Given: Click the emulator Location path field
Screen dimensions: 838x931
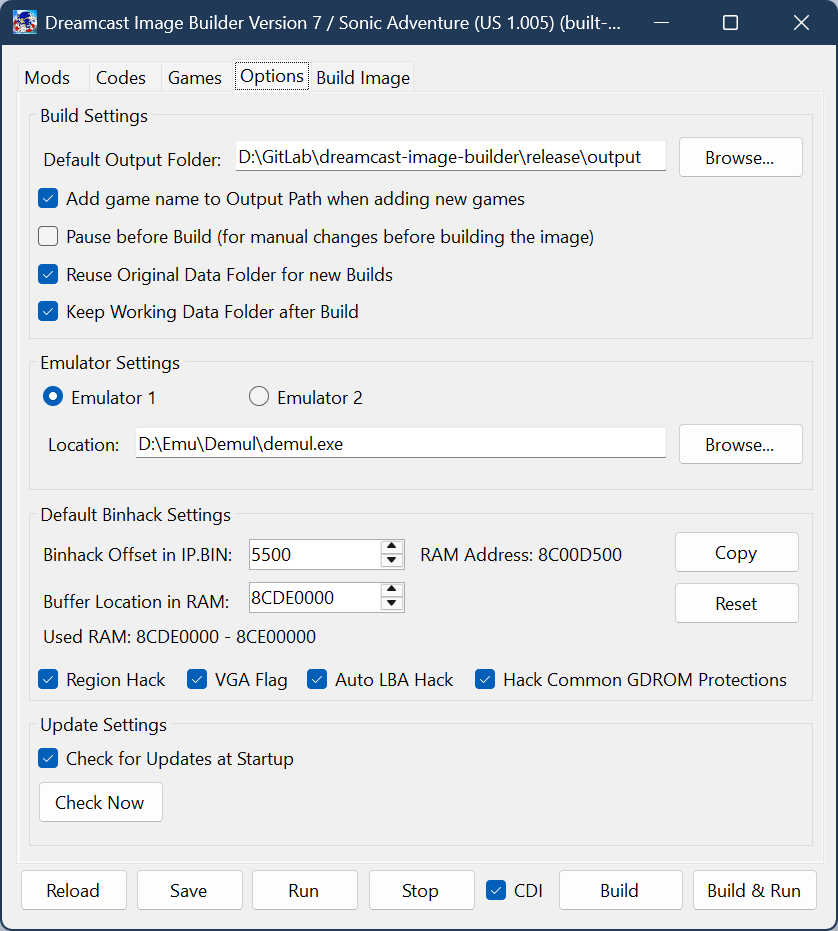Looking at the screenshot, I should coord(400,444).
